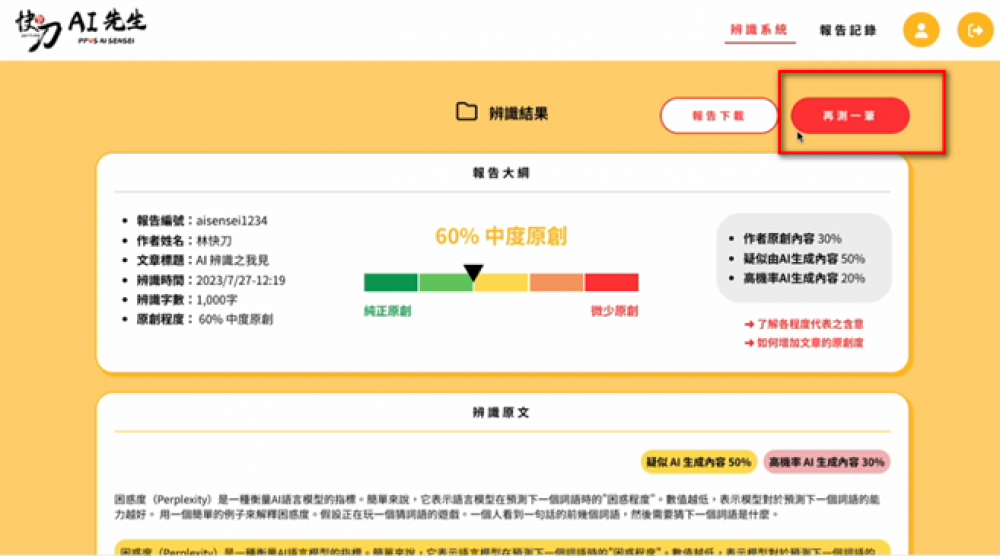Click the dark green gauge segment

(391, 283)
